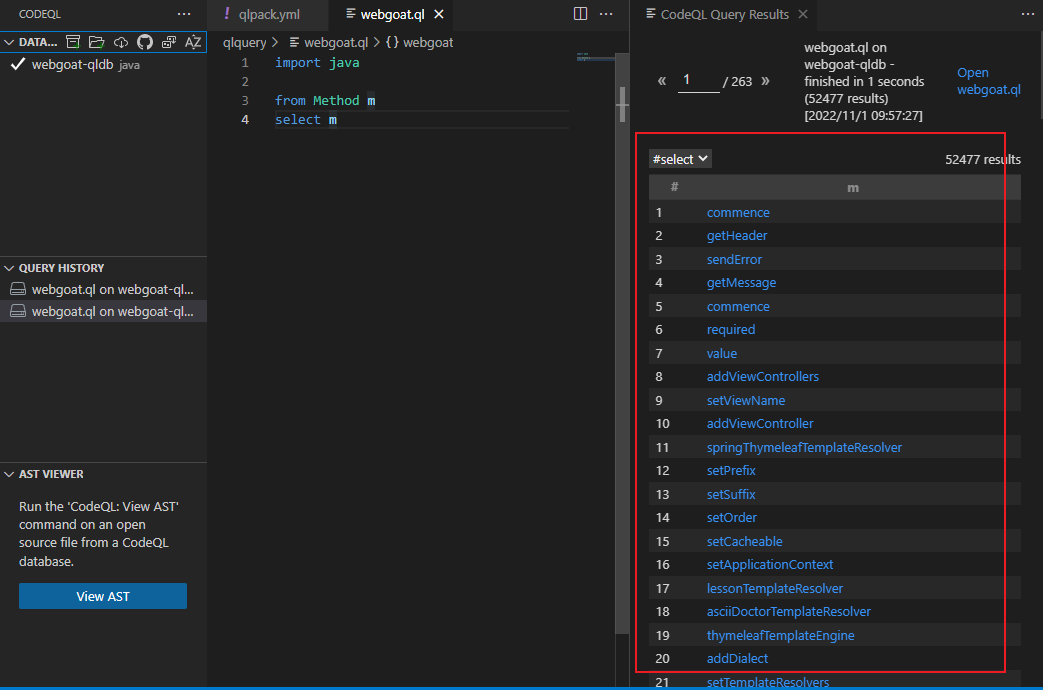Download database from GitHub icon
The height and width of the screenshot is (690, 1043).
pyautogui.click(x=144, y=42)
